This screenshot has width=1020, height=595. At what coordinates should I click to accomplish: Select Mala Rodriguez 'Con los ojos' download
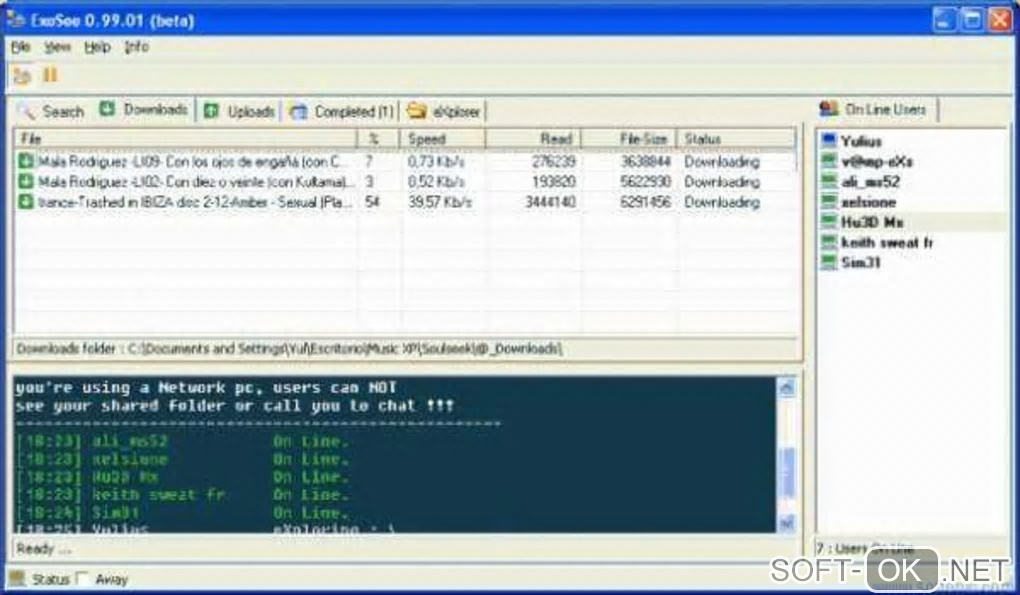point(406,161)
